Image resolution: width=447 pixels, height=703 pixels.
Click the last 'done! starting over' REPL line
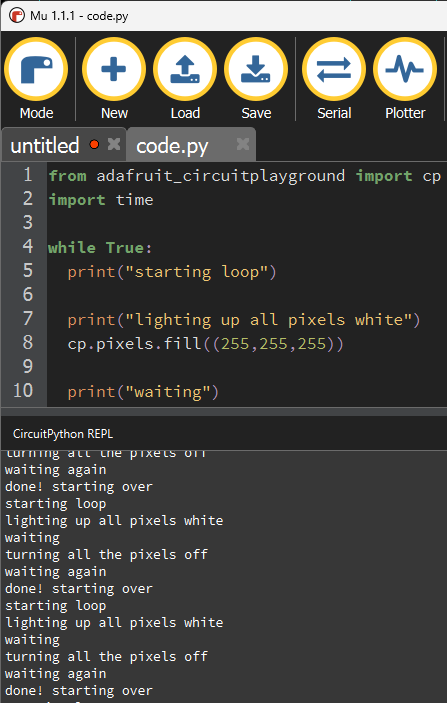(79, 690)
